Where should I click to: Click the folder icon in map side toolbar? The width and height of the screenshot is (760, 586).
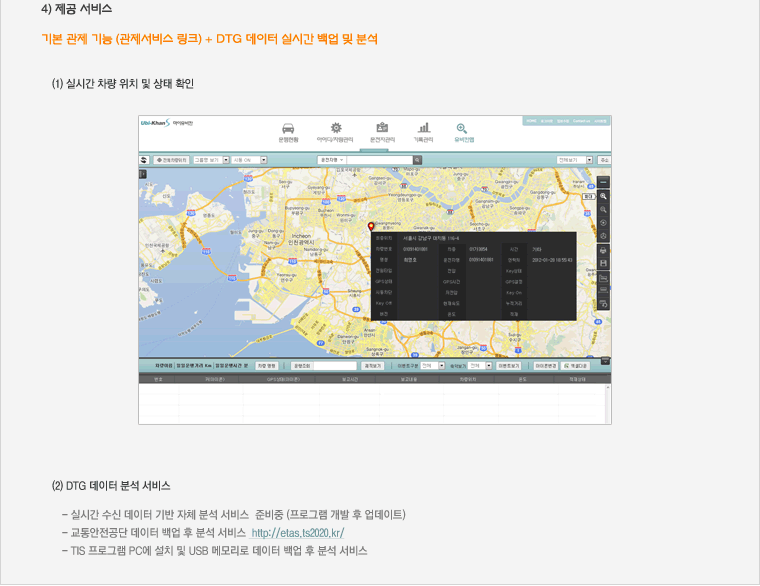click(x=603, y=278)
